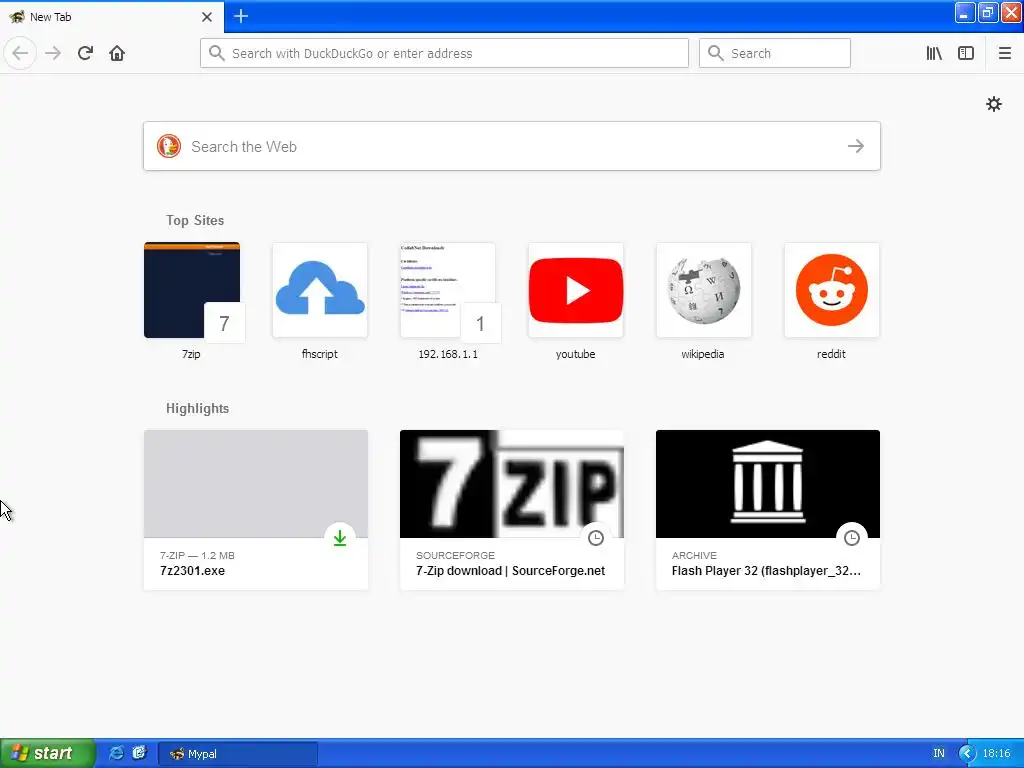
Task: Click the DuckDuckGo logo in search box
Action: pos(168,146)
